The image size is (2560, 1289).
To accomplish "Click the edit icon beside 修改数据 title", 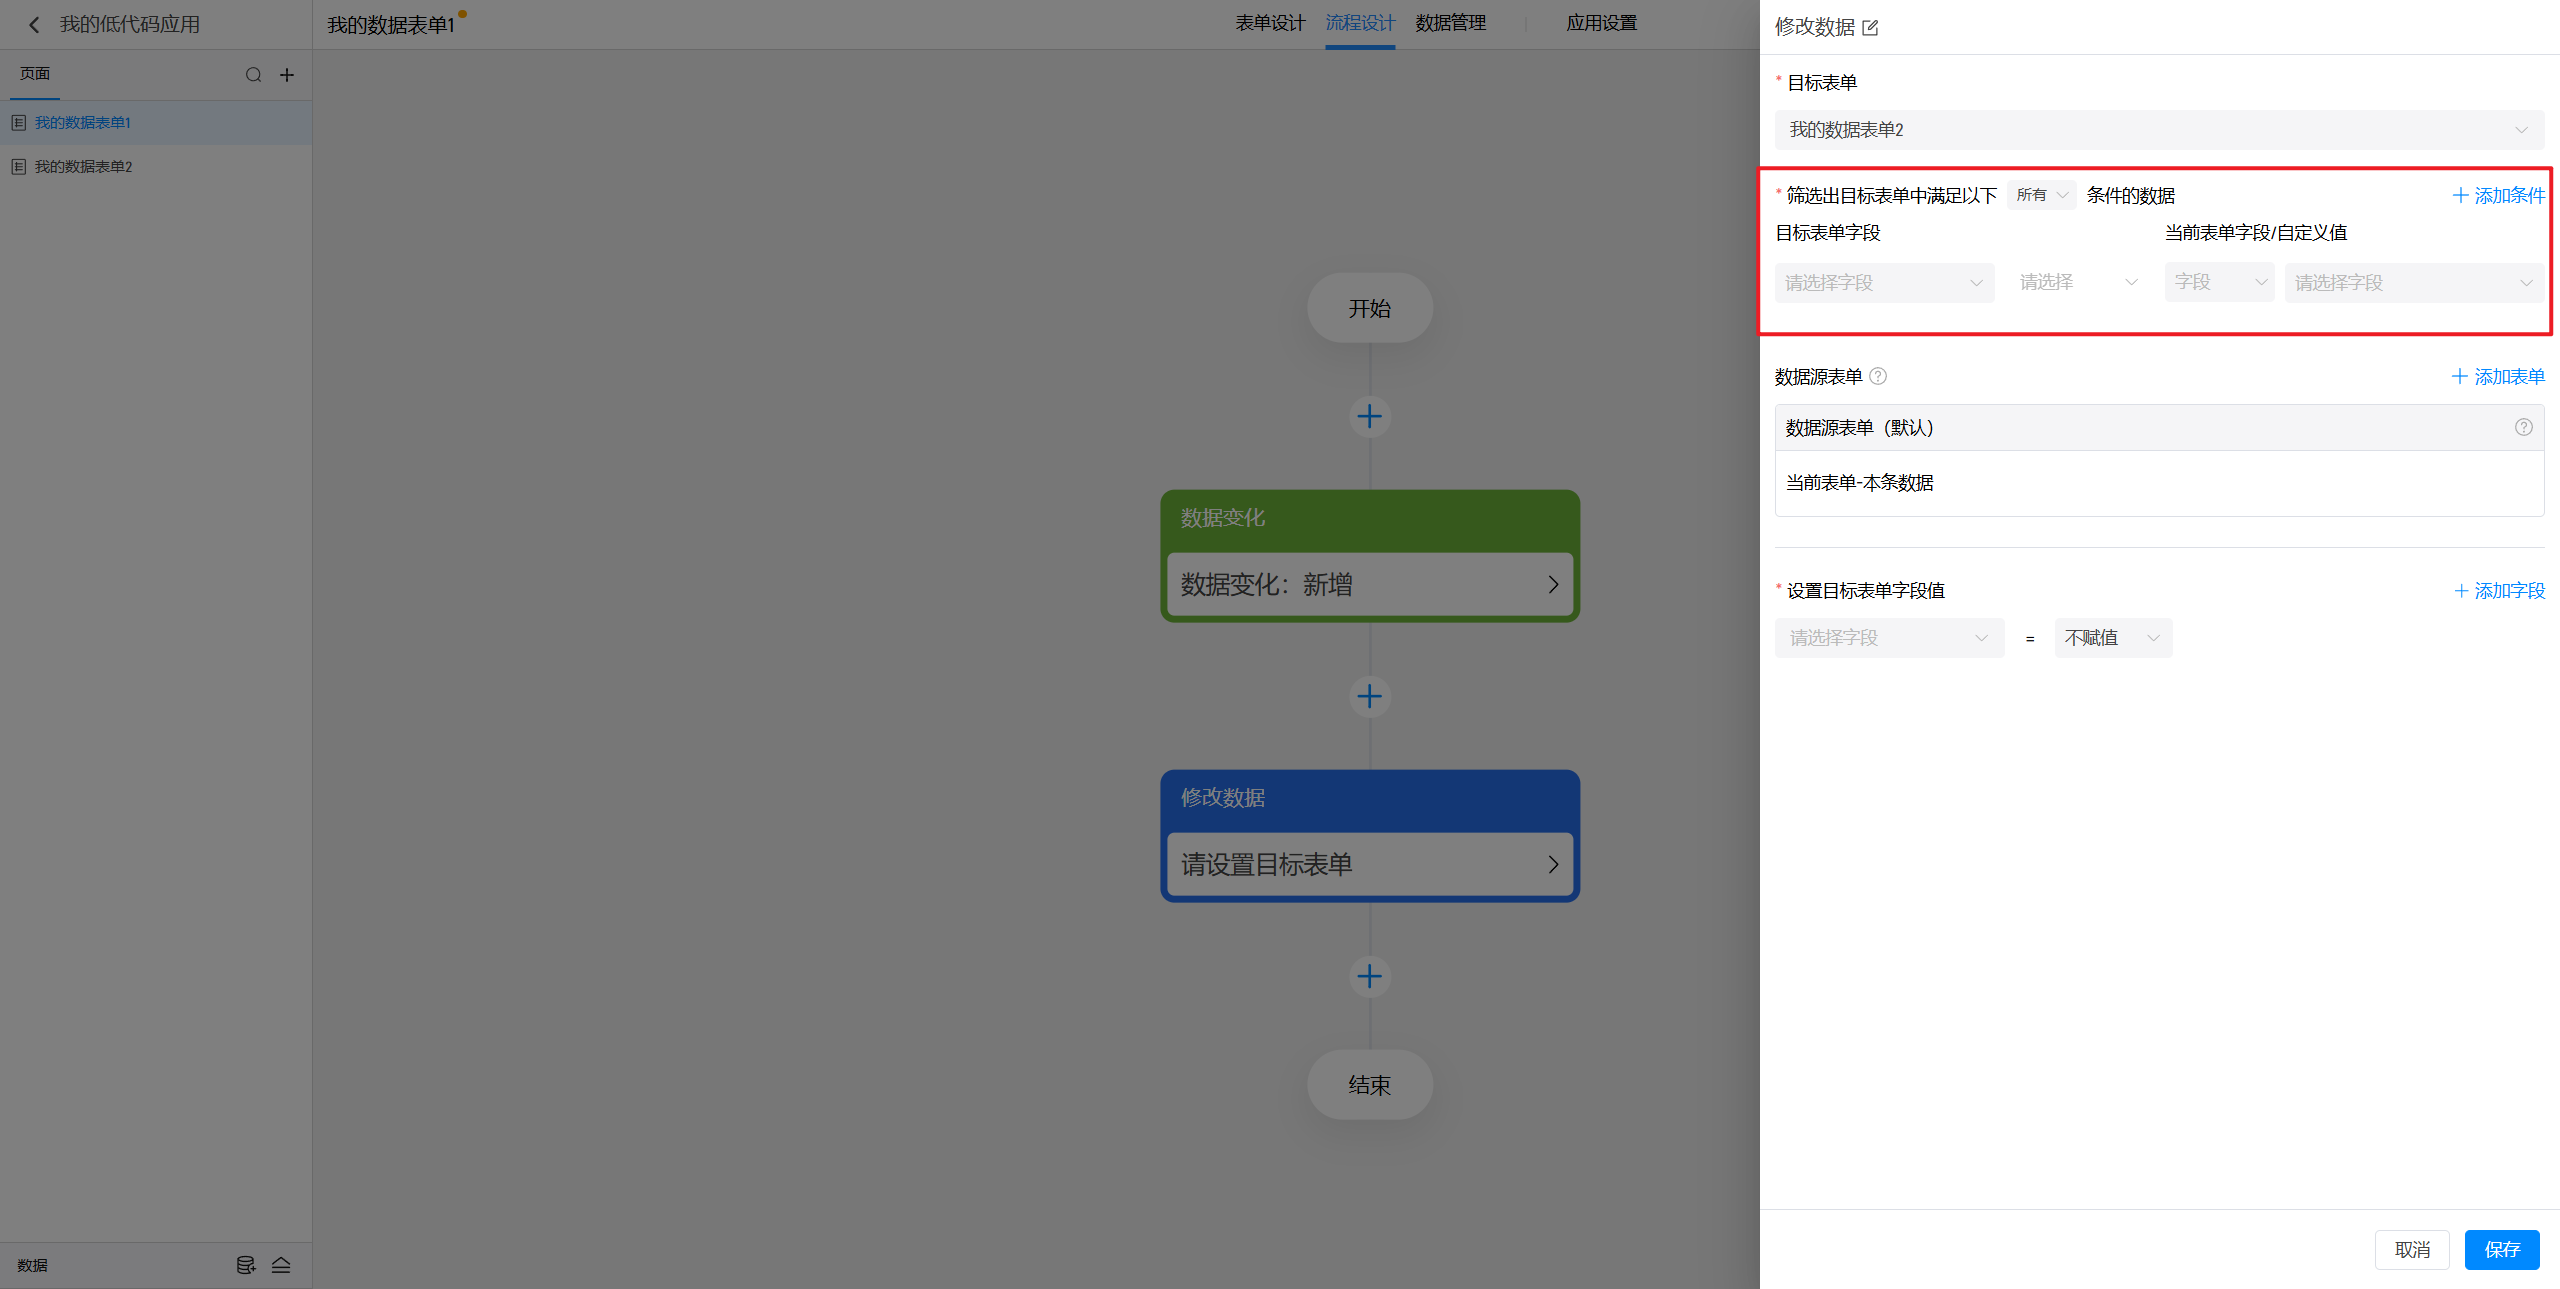I will [1870, 28].
